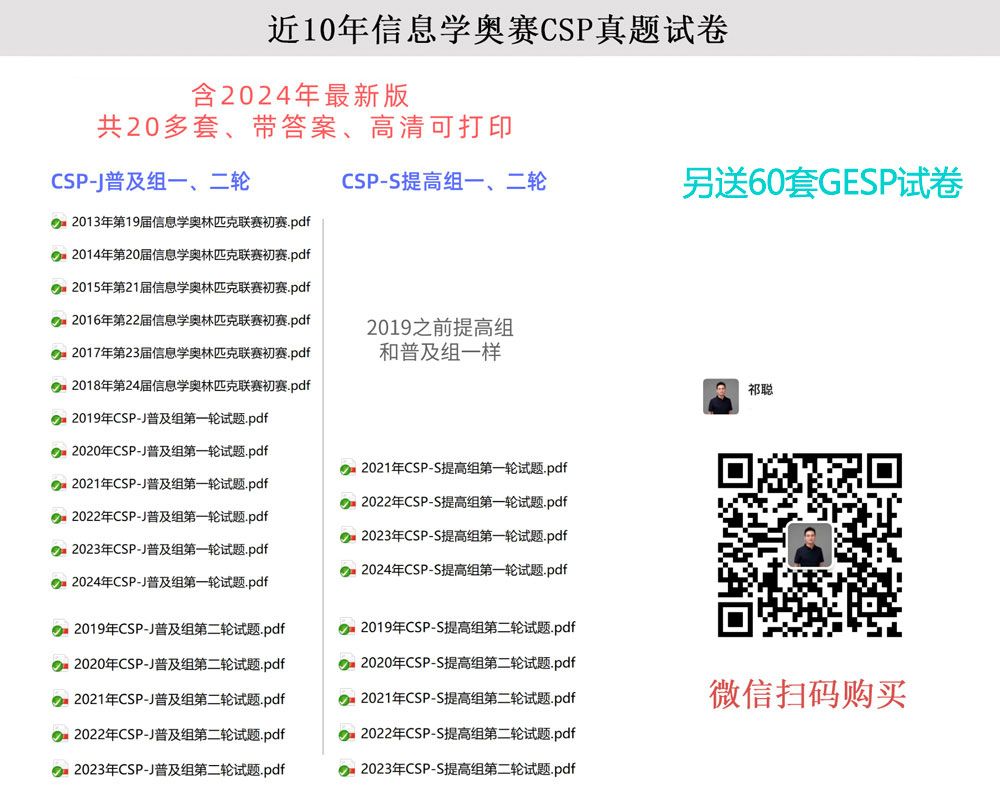The image size is (1000, 788).
Task: Click file name 2019年CSP-J普及组第二轮试题.pdf
Action: click(179, 629)
